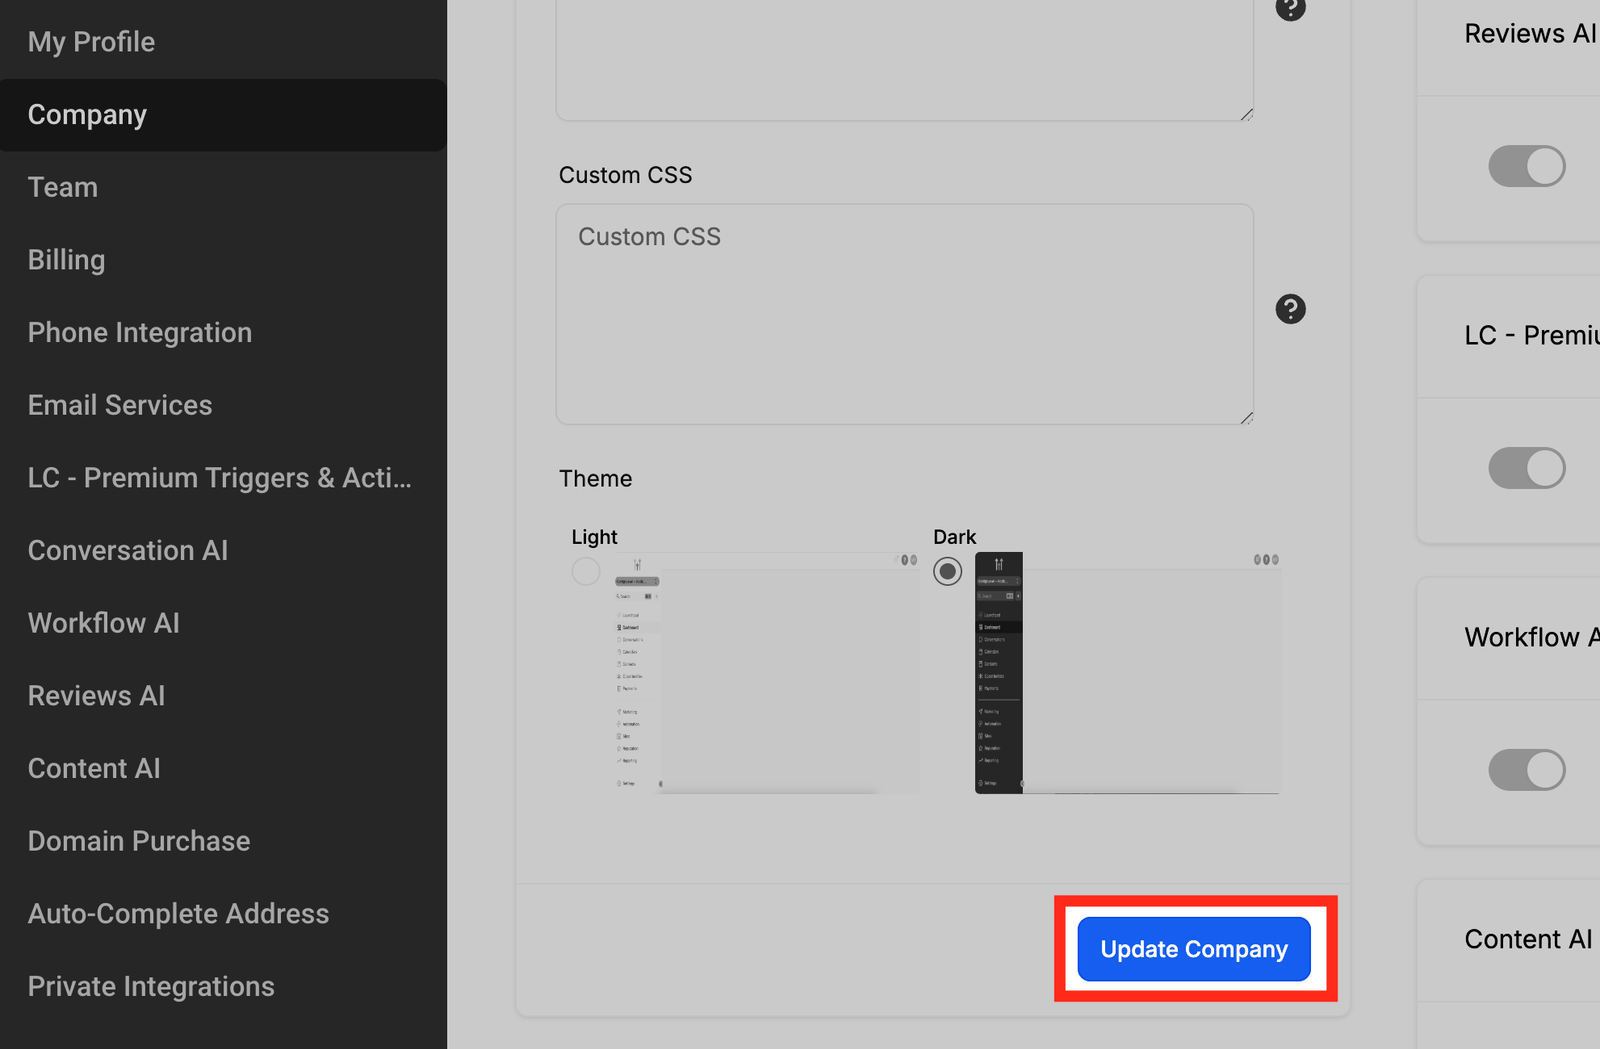Click the Light theme preview thumbnail
Image resolution: width=1600 pixels, height=1049 pixels.
pos(766,673)
